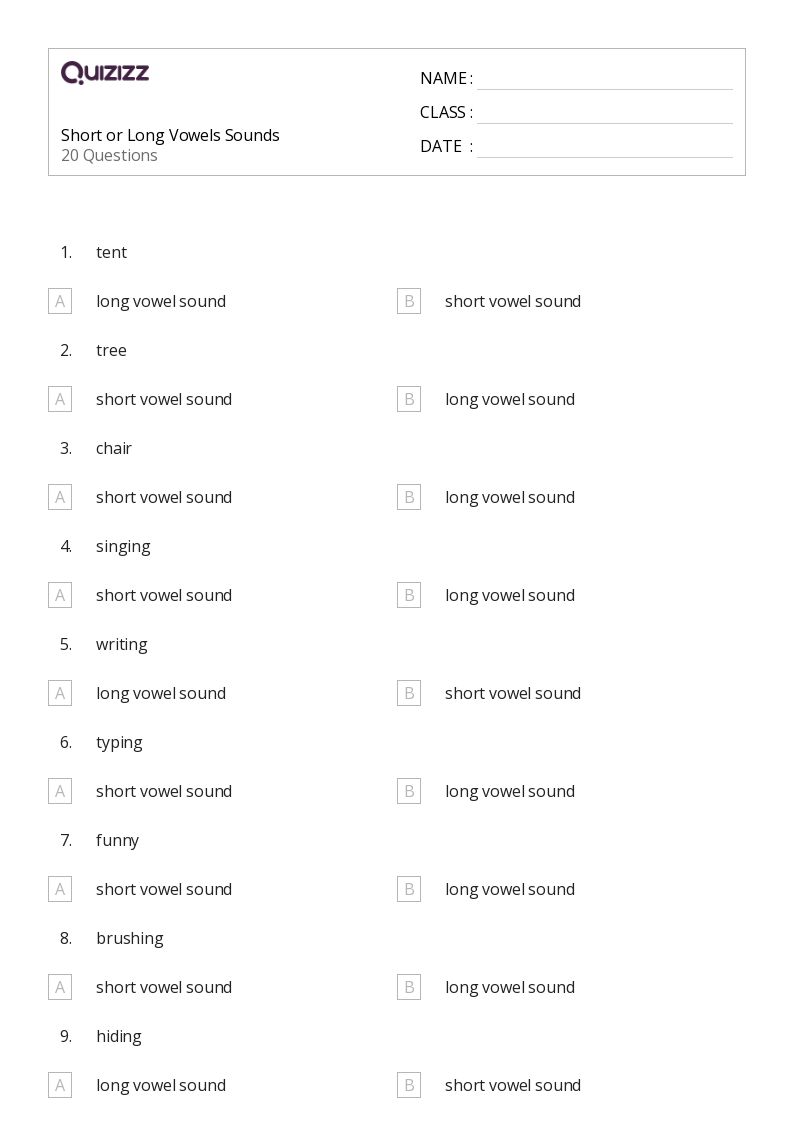This screenshot has height=1123, width=794.
Task: Click the DATE input line
Action: pyautogui.click(x=605, y=148)
